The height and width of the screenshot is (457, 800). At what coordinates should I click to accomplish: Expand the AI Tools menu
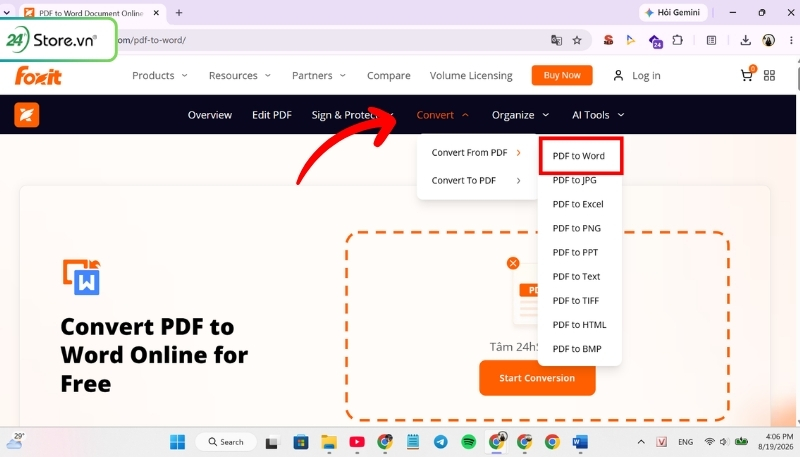pos(598,115)
